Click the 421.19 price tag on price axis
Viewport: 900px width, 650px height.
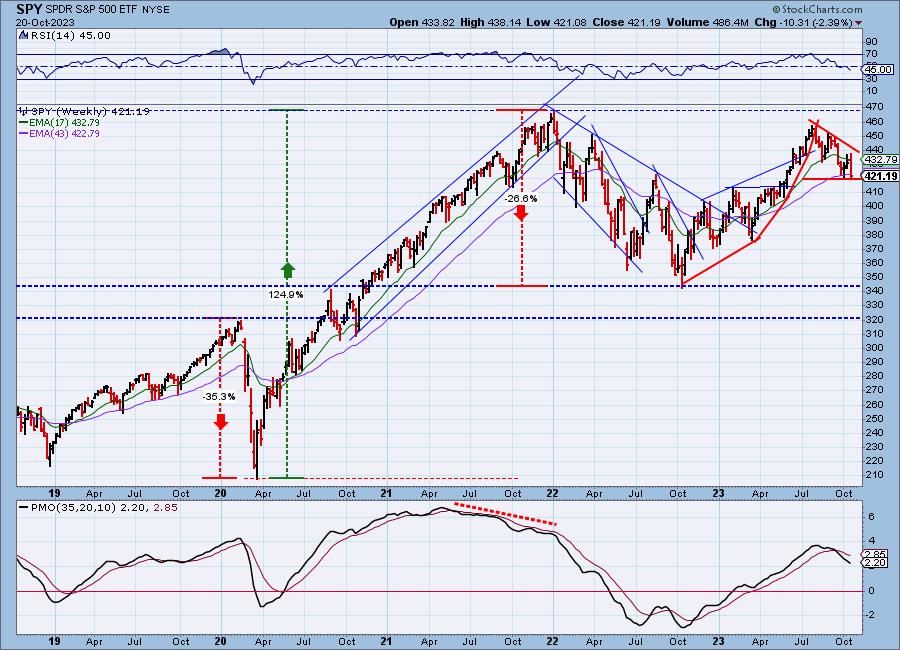coord(880,176)
